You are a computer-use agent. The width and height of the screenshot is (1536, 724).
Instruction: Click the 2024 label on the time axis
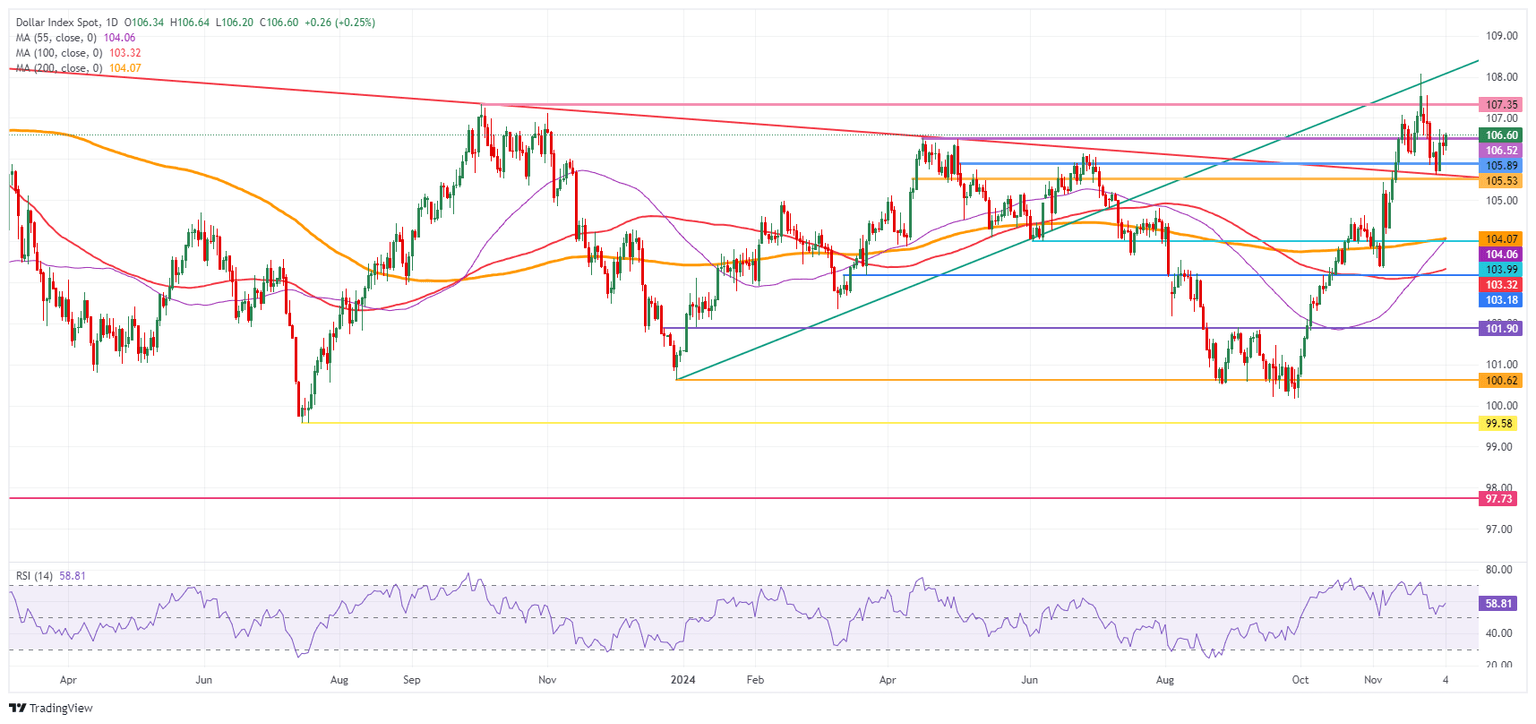tap(684, 679)
